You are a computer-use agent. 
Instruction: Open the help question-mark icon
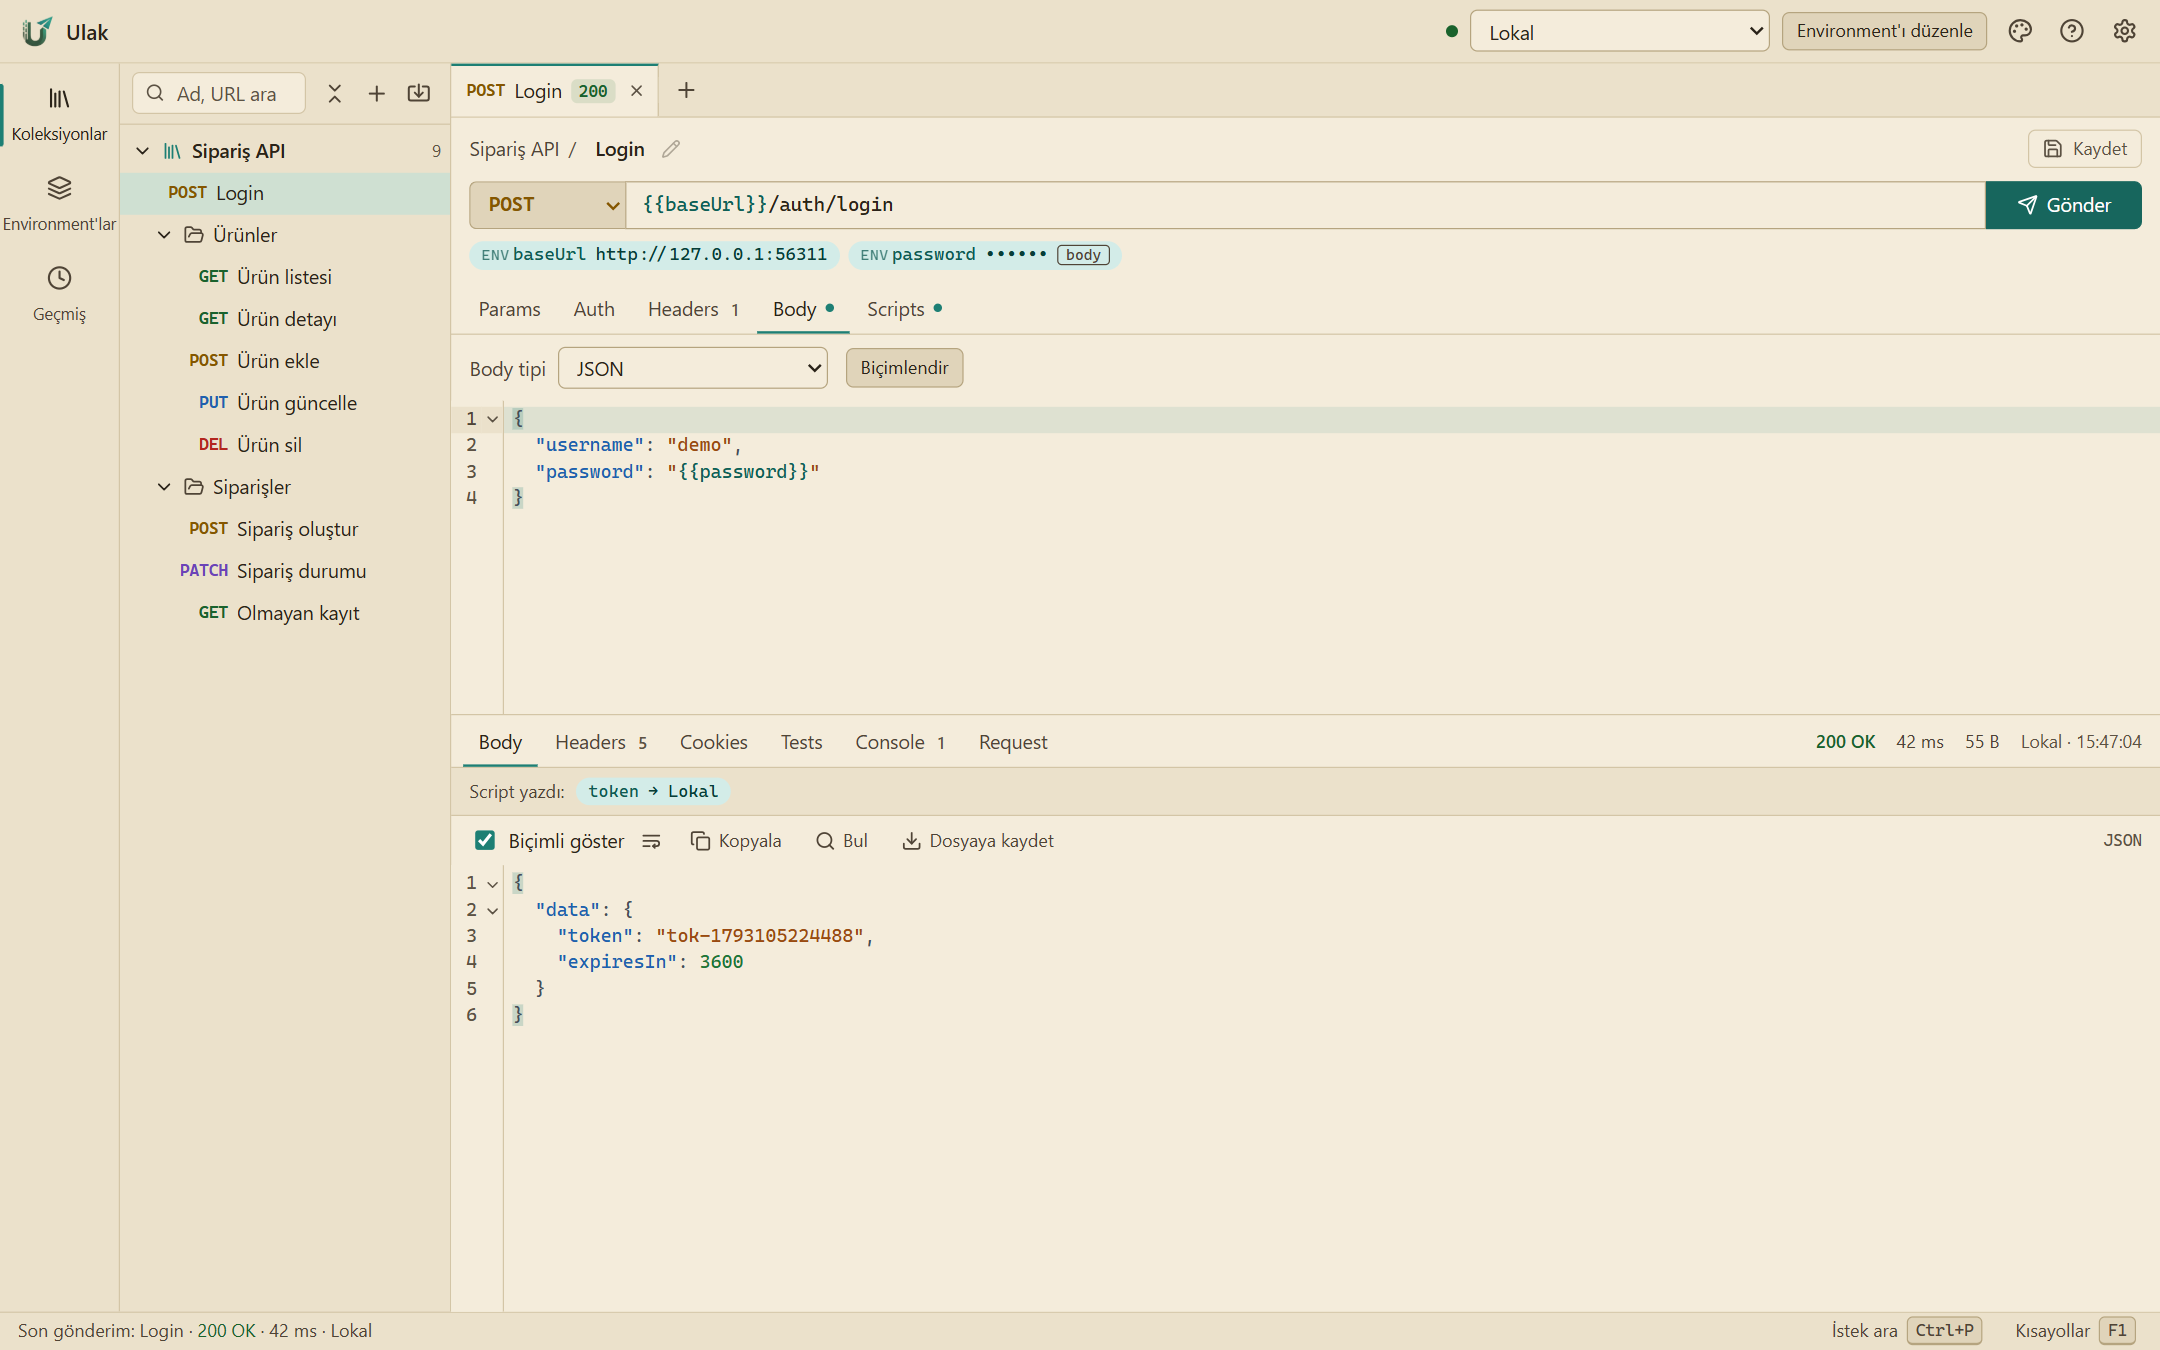2072,31
